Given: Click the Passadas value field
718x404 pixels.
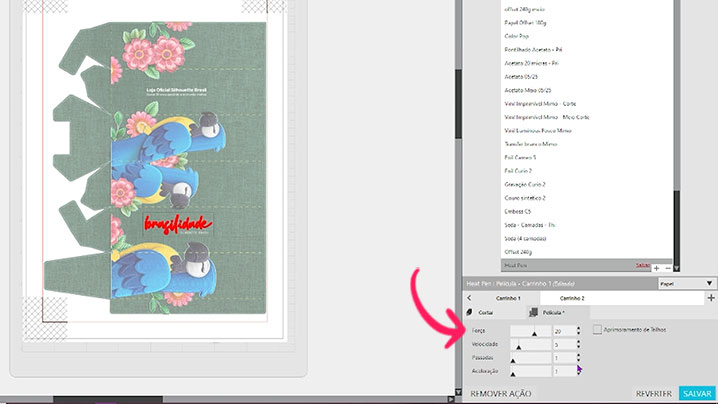Looking at the screenshot, I should [564, 358].
